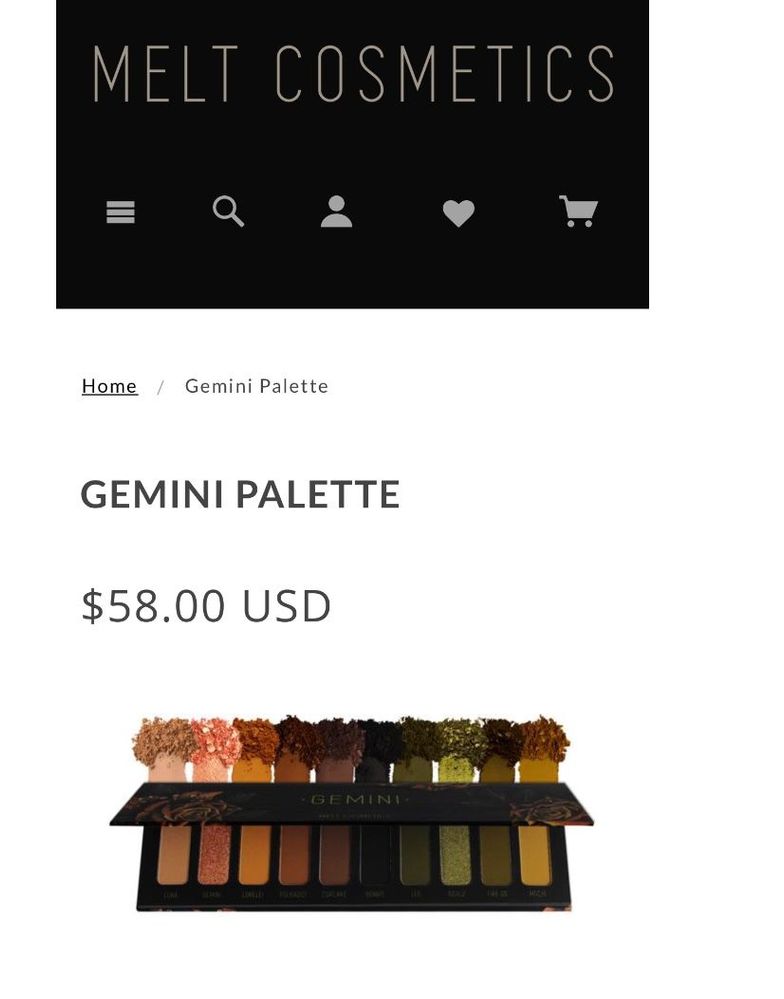Click the $58.00 USD price
The width and height of the screenshot is (784, 999).
coord(206,605)
